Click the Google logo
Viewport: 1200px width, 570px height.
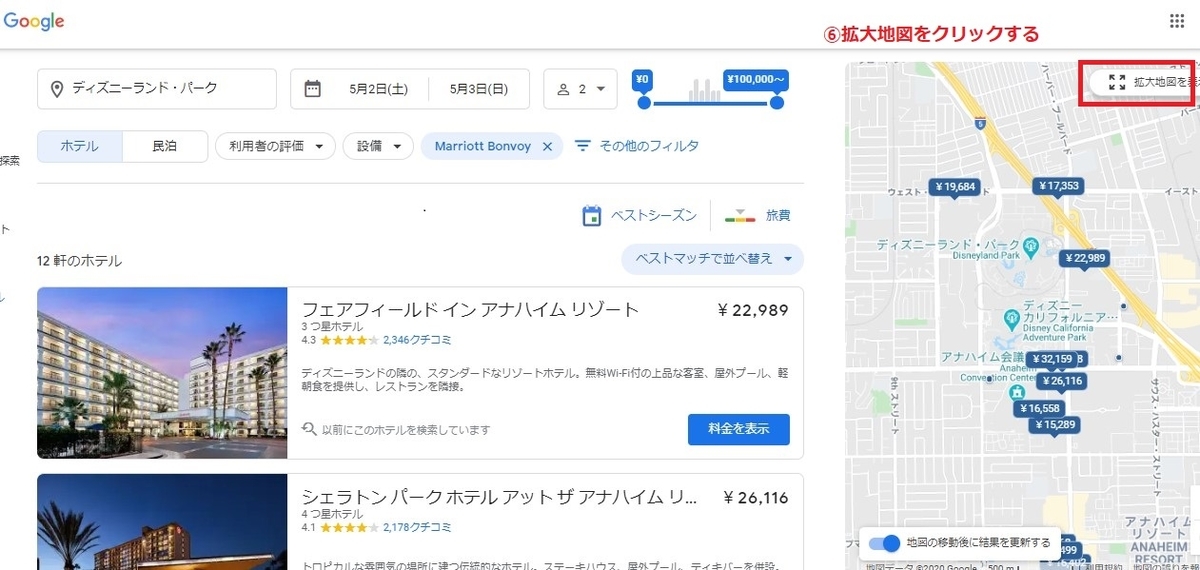tap(34, 21)
